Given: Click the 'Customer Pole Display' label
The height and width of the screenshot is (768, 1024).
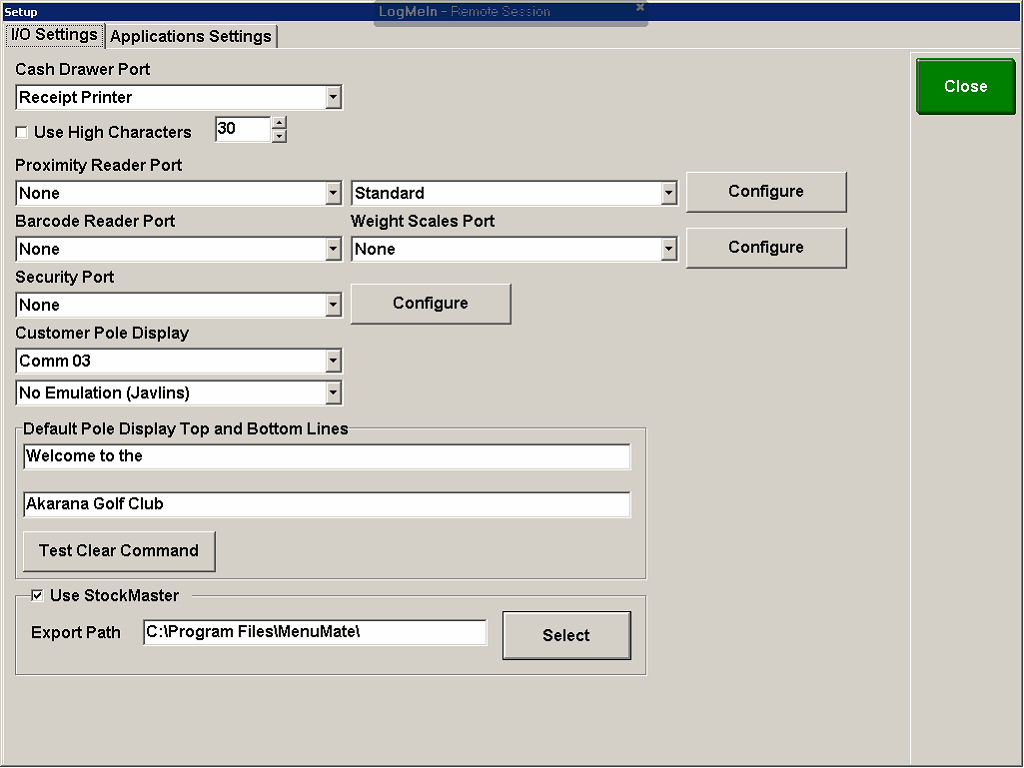Looking at the screenshot, I should click(102, 333).
